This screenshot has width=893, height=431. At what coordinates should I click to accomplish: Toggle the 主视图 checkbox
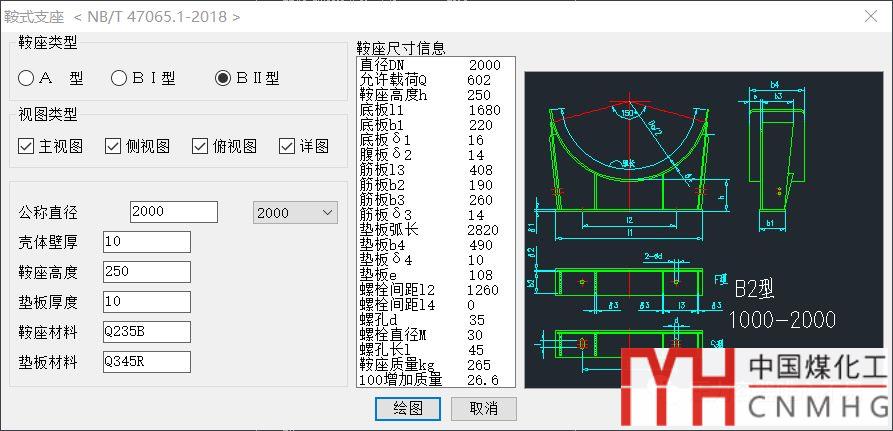click(x=27, y=146)
